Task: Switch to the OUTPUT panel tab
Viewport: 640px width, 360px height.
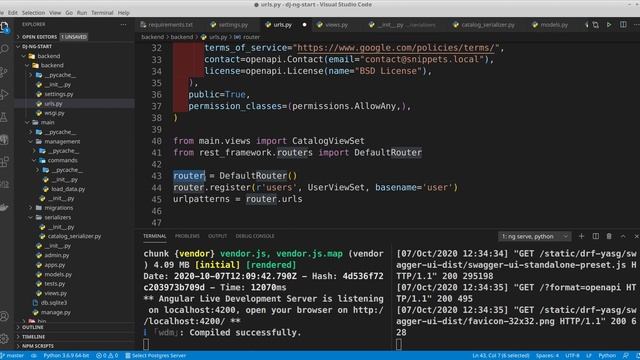Action: tap(218, 236)
